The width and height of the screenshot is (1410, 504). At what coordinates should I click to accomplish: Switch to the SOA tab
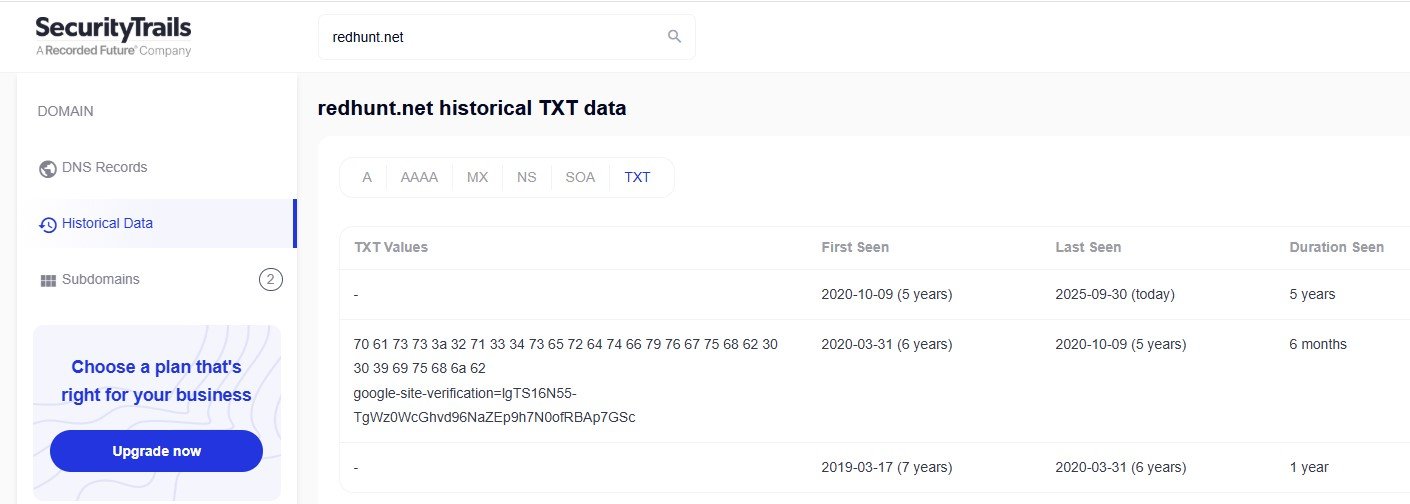(580, 177)
